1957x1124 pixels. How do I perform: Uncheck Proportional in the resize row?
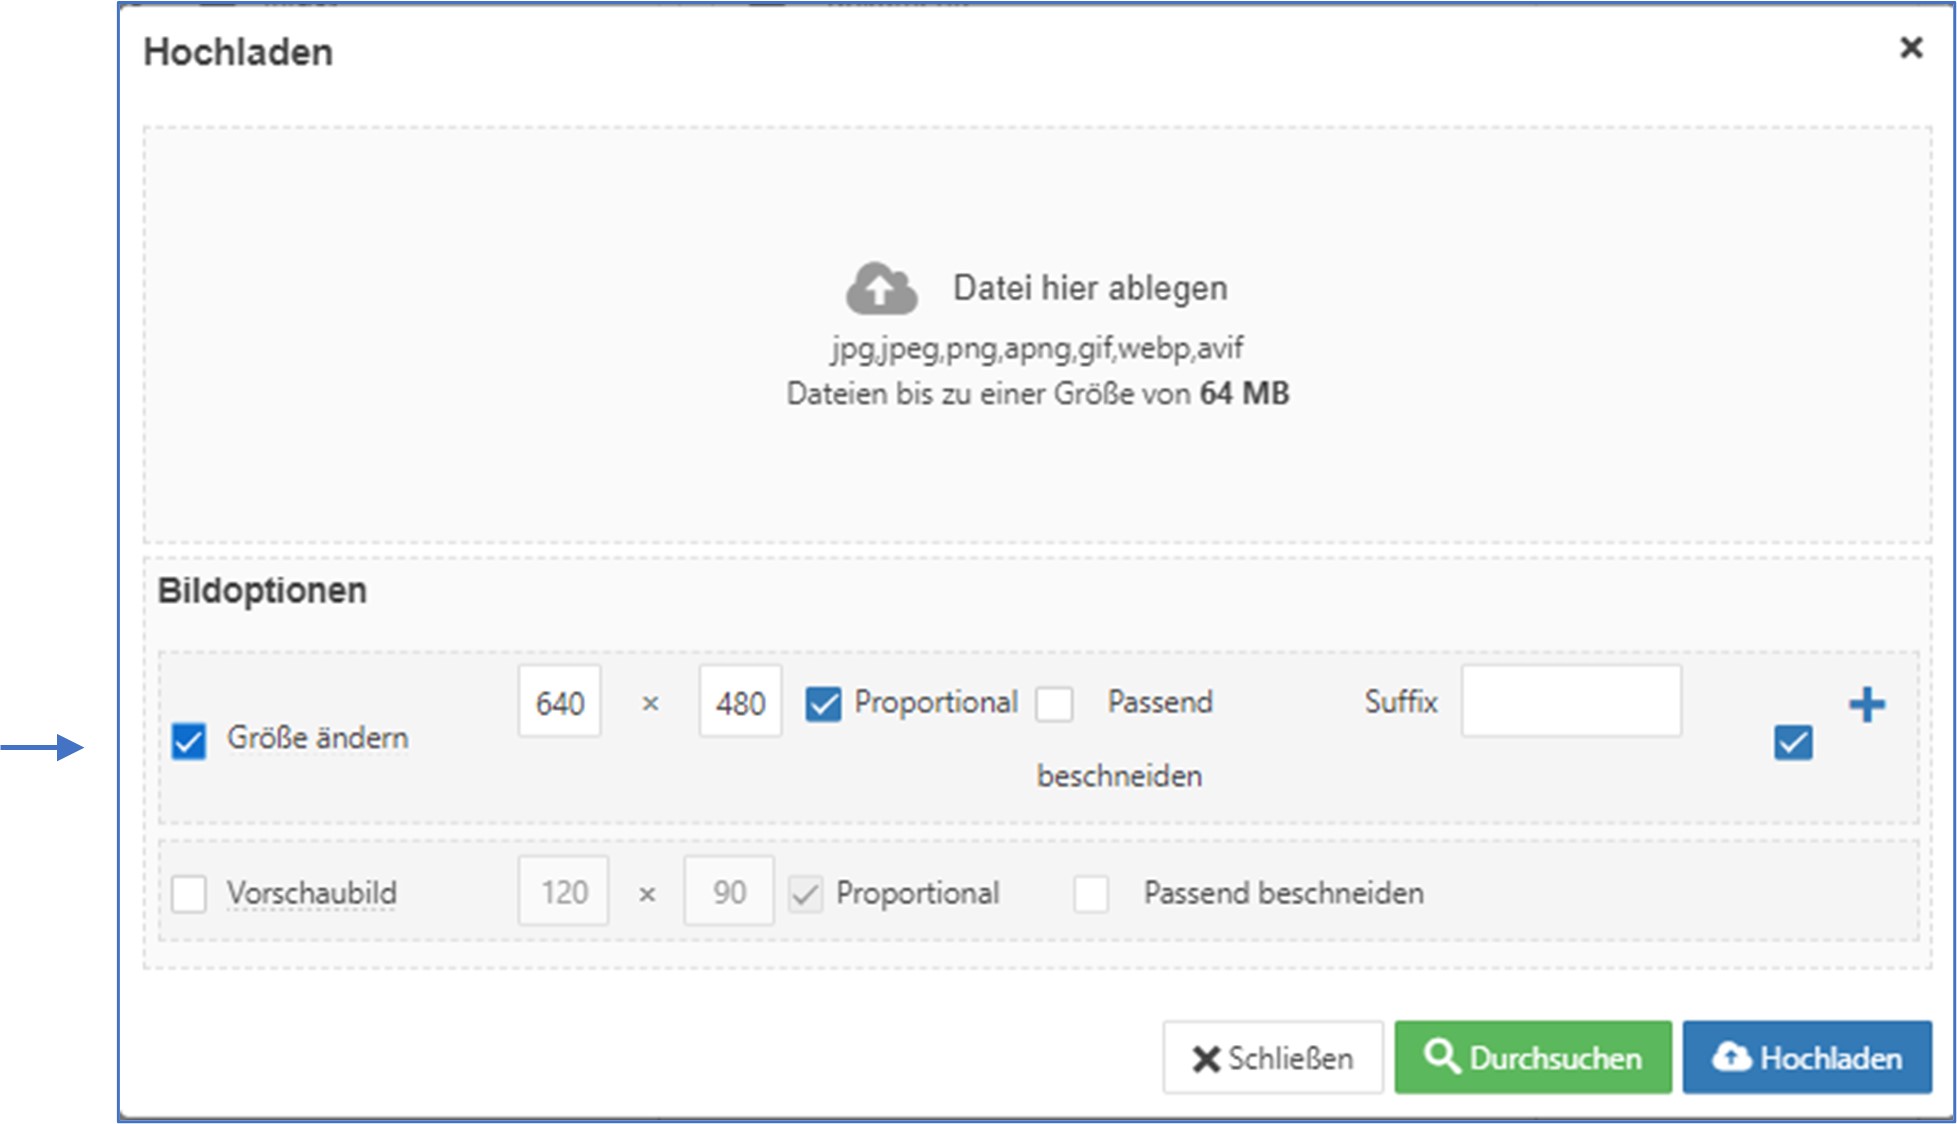[823, 704]
